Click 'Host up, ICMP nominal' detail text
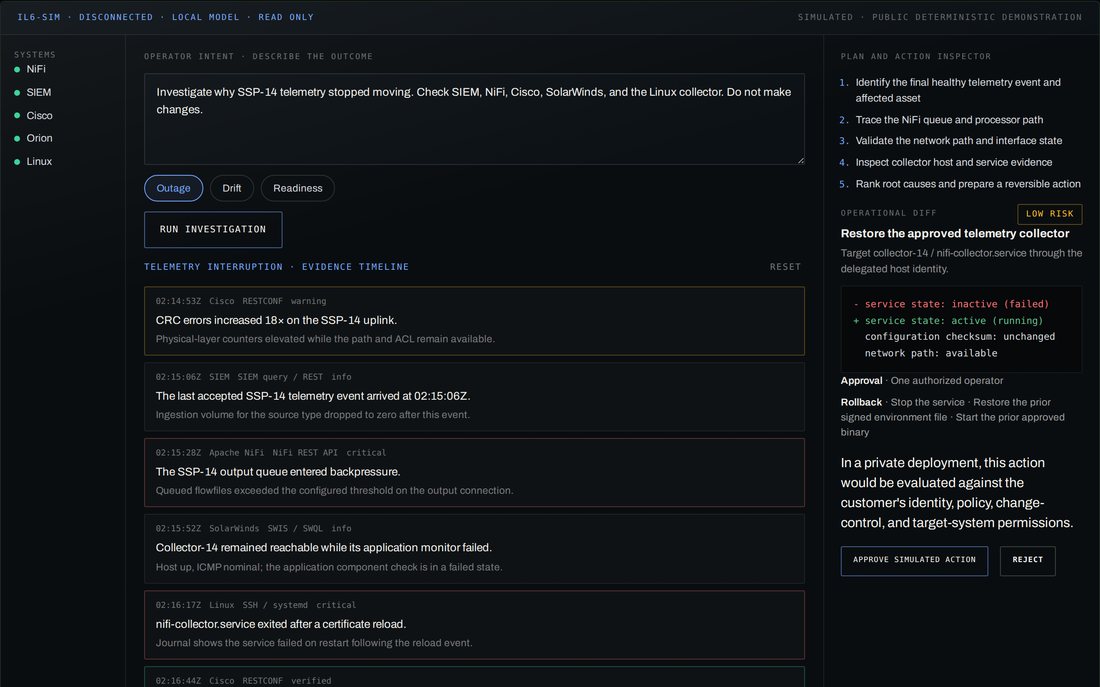The image size is (1100, 687). click(329, 567)
